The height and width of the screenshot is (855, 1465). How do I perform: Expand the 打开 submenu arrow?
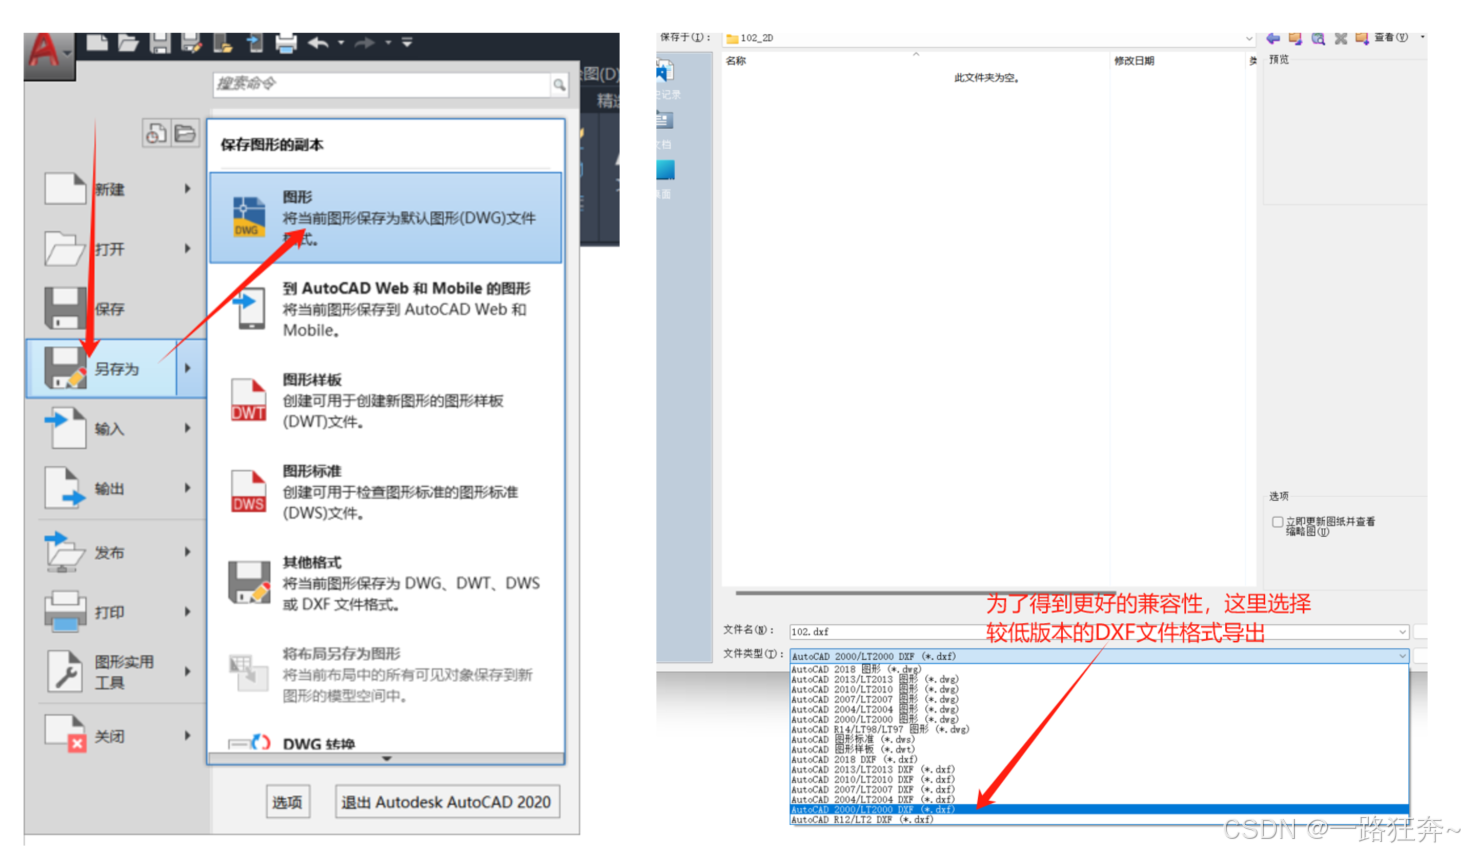(187, 249)
